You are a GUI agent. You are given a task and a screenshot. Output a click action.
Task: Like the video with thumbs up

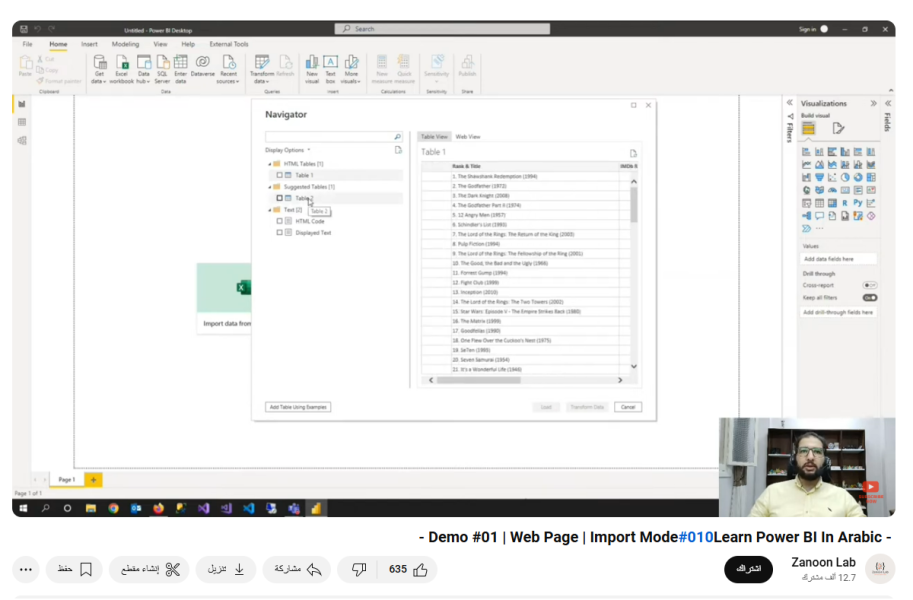[x=421, y=569]
